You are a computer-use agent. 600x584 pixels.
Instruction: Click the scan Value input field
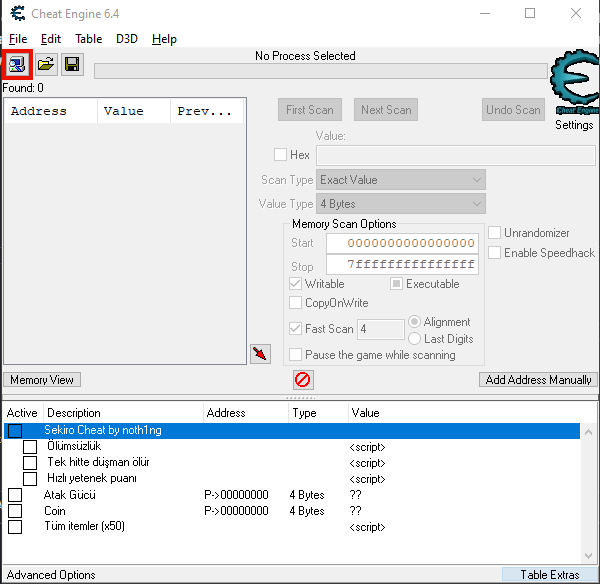455,155
